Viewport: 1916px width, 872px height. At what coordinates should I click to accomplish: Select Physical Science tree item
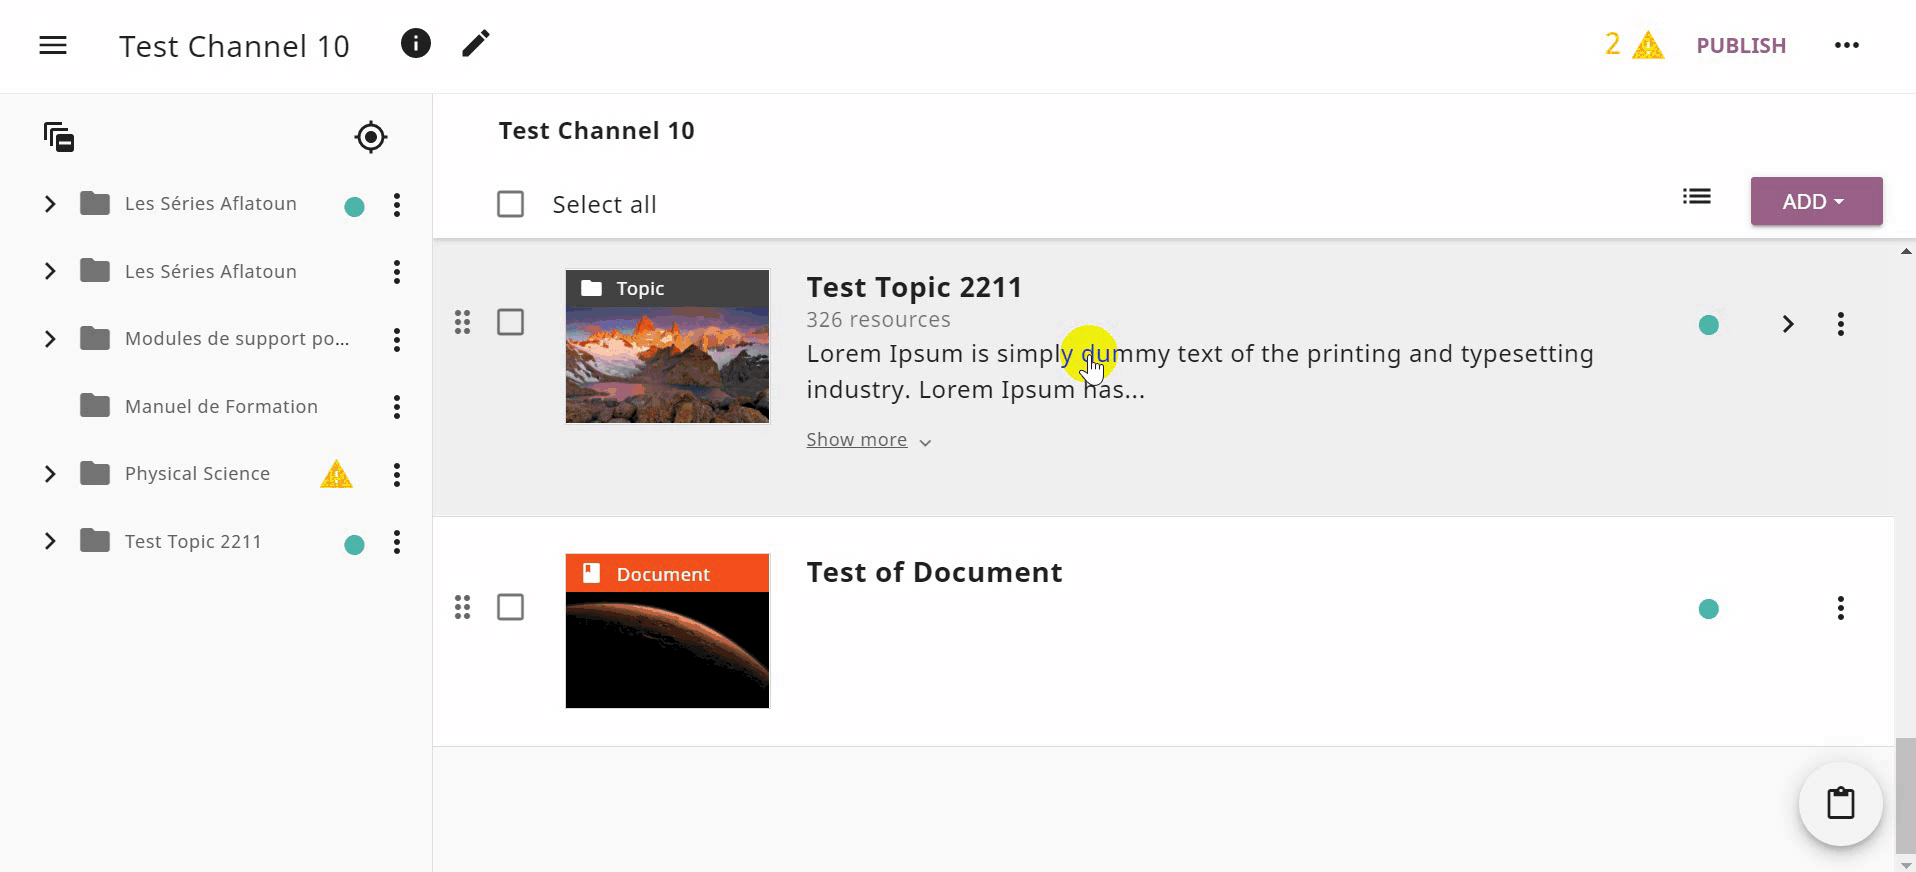coord(197,474)
